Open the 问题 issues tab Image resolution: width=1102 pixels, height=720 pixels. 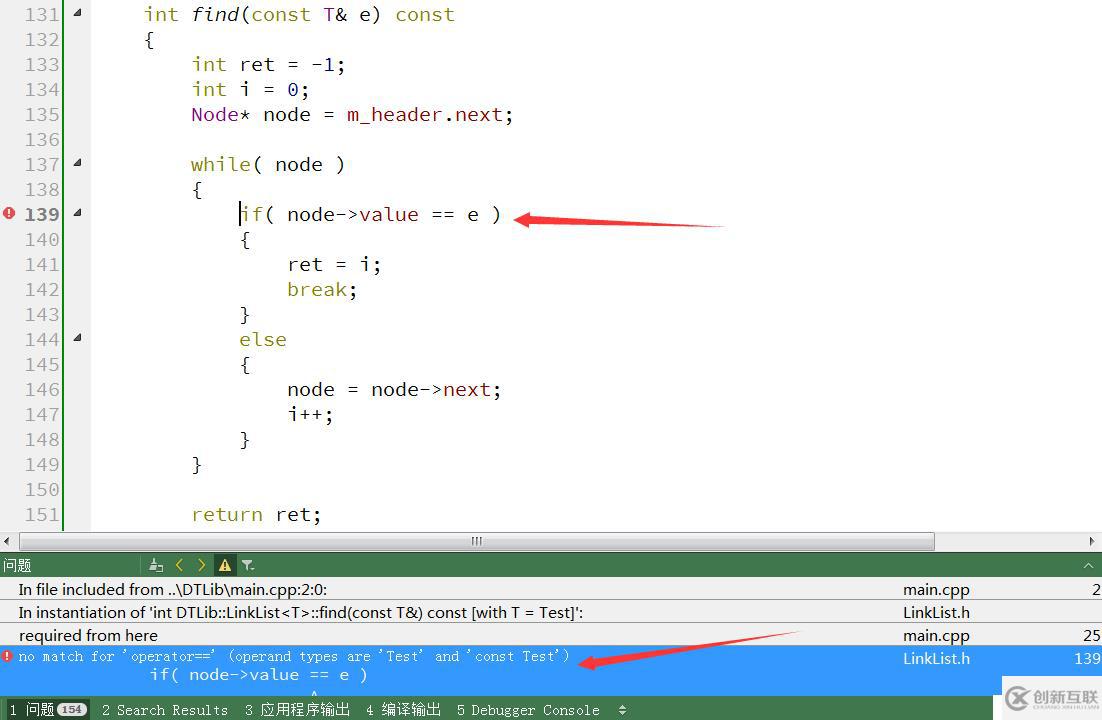point(47,709)
